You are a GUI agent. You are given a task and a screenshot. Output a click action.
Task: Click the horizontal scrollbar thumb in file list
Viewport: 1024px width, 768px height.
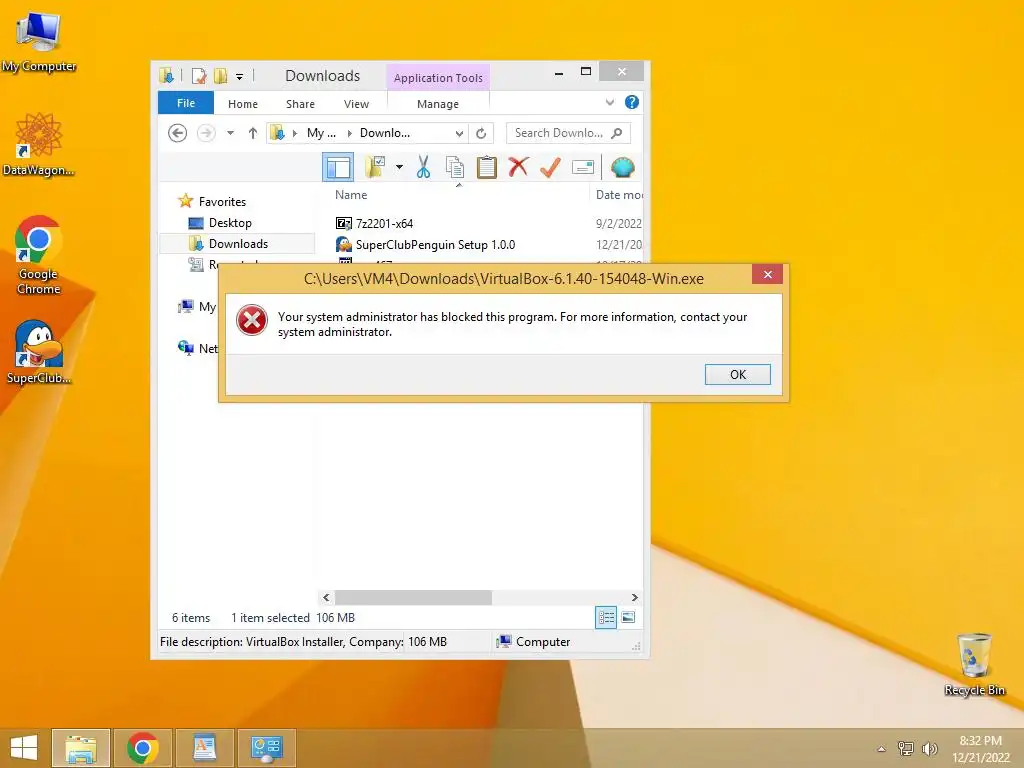click(x=413, y=598)
